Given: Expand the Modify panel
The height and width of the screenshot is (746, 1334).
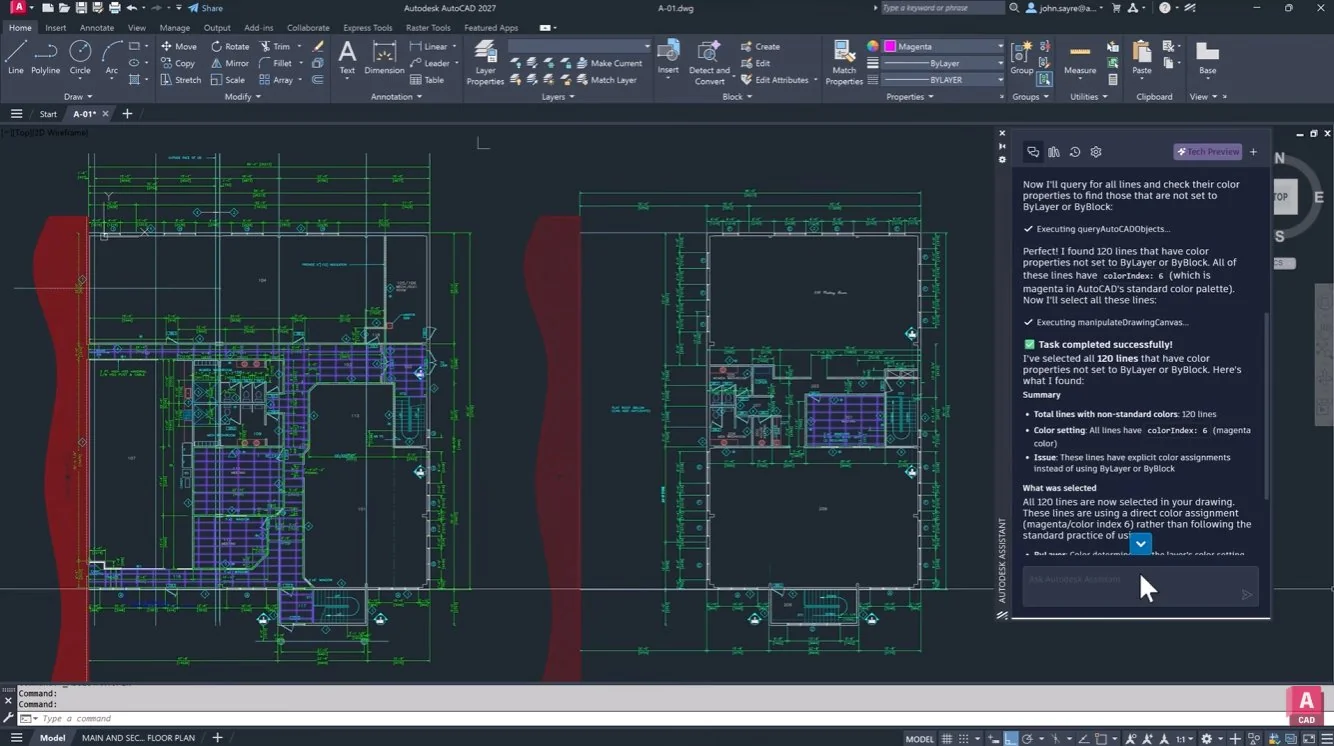Looking at the screenshot, I should click(242, 97).
